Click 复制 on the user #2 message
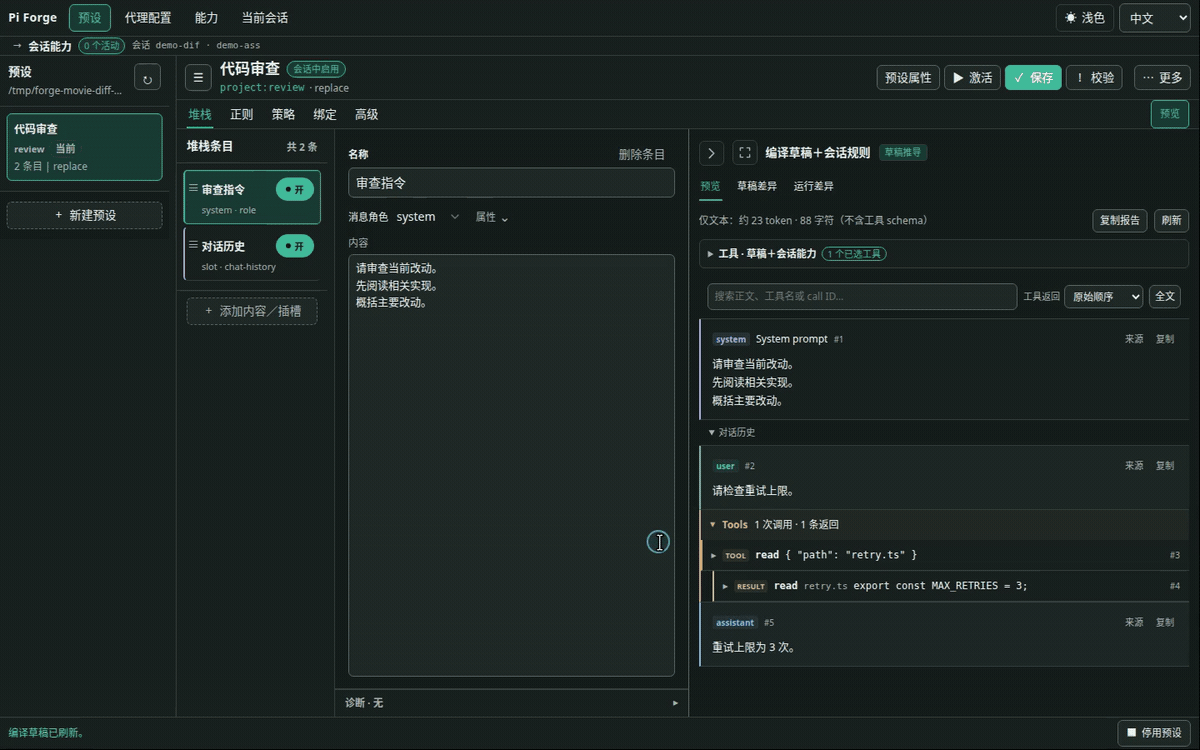The height and width of the screenshot is (750, 1200). coord(1165,466)
